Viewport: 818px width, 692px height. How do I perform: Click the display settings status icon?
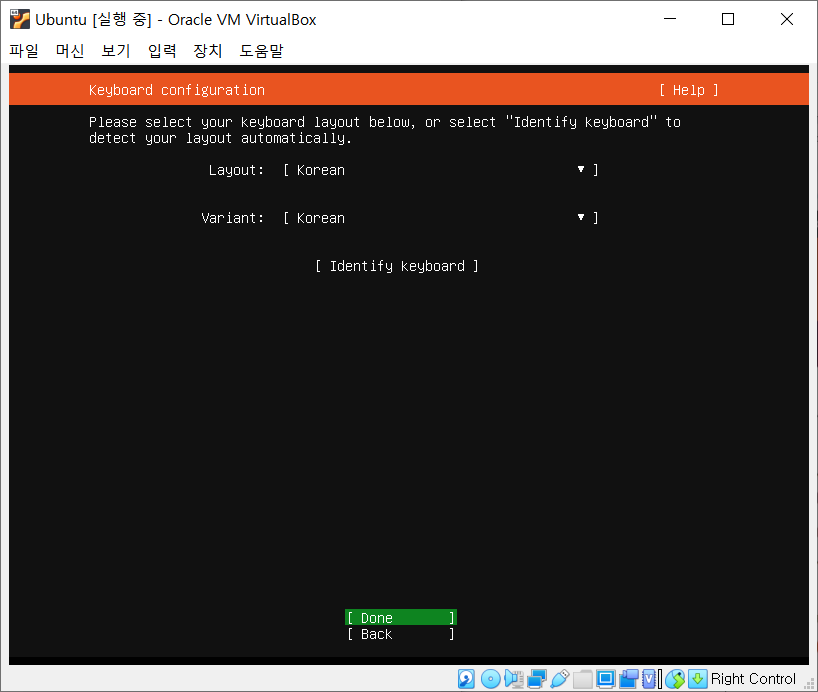pos(606,678)
